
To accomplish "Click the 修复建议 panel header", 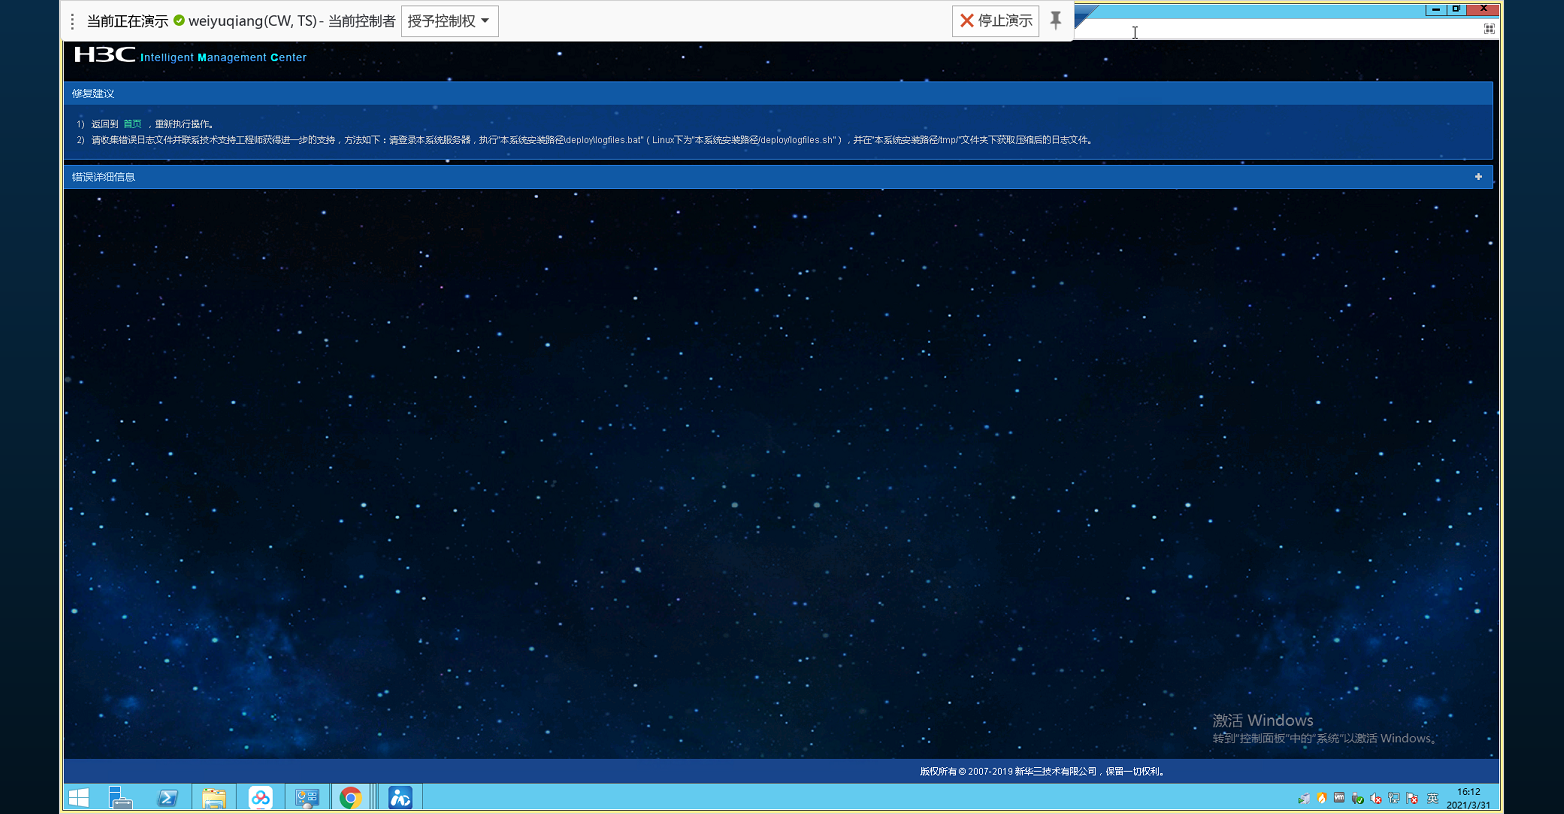I will tap(778, 93).
